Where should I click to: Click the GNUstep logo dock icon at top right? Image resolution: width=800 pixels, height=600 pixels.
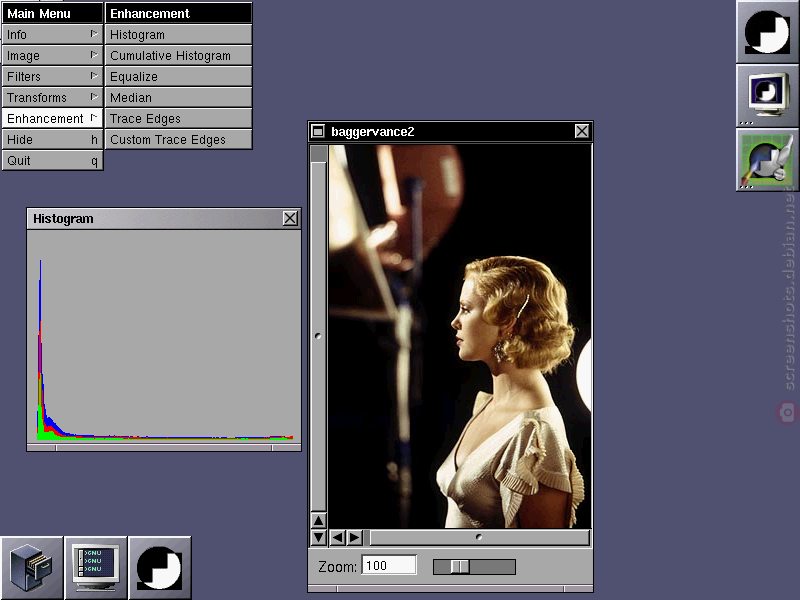[x=767, y=32]
